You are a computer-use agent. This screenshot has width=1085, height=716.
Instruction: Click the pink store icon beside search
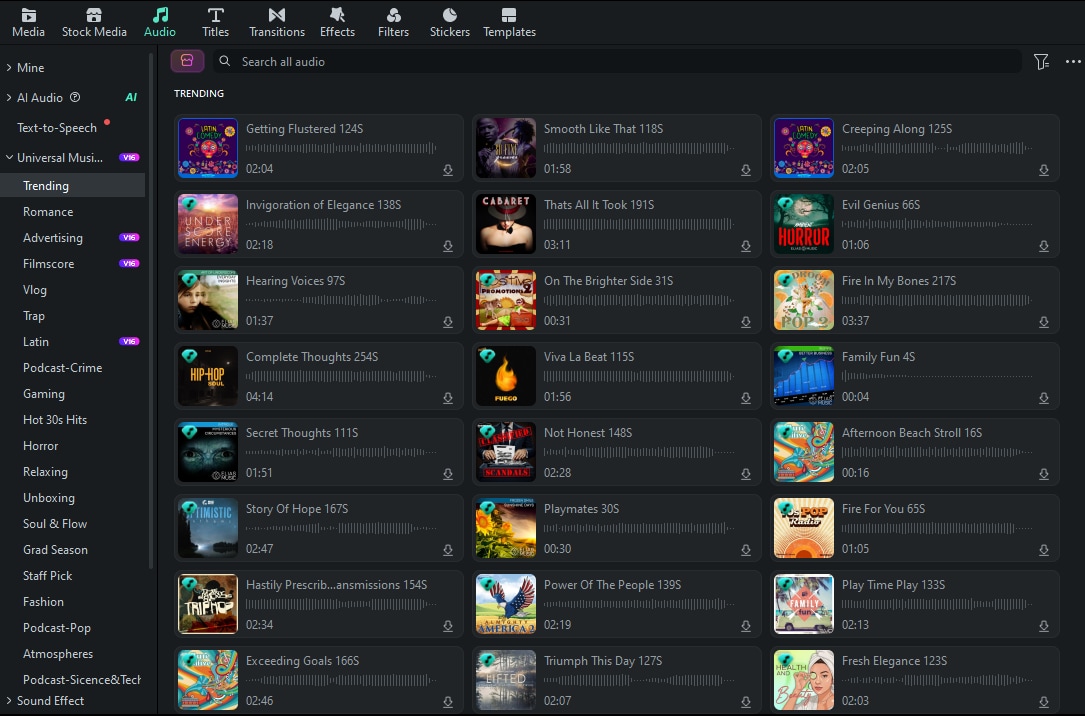coord(187,61)
